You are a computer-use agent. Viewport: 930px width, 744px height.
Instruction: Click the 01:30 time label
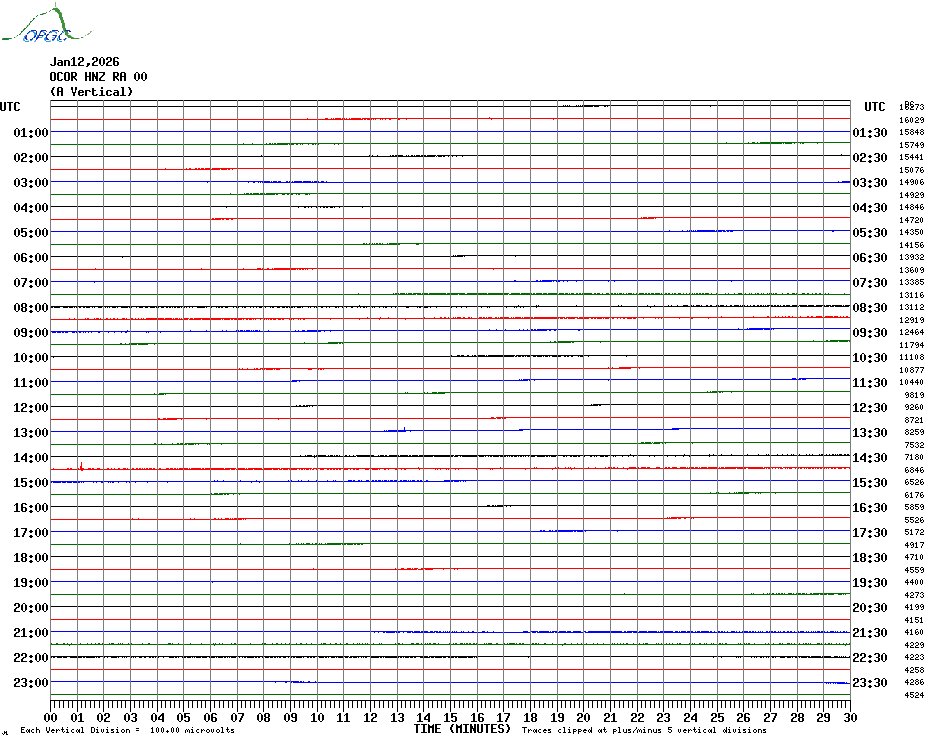tap(870, 132)
